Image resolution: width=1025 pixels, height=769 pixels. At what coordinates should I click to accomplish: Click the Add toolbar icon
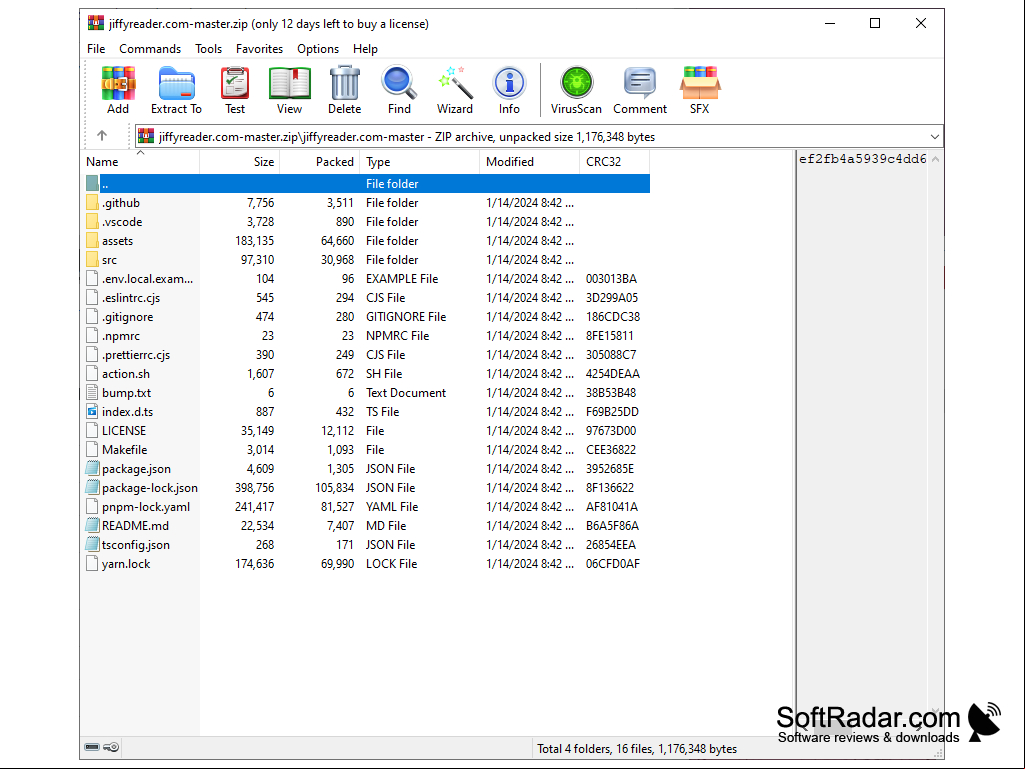(x=118, y=90)
